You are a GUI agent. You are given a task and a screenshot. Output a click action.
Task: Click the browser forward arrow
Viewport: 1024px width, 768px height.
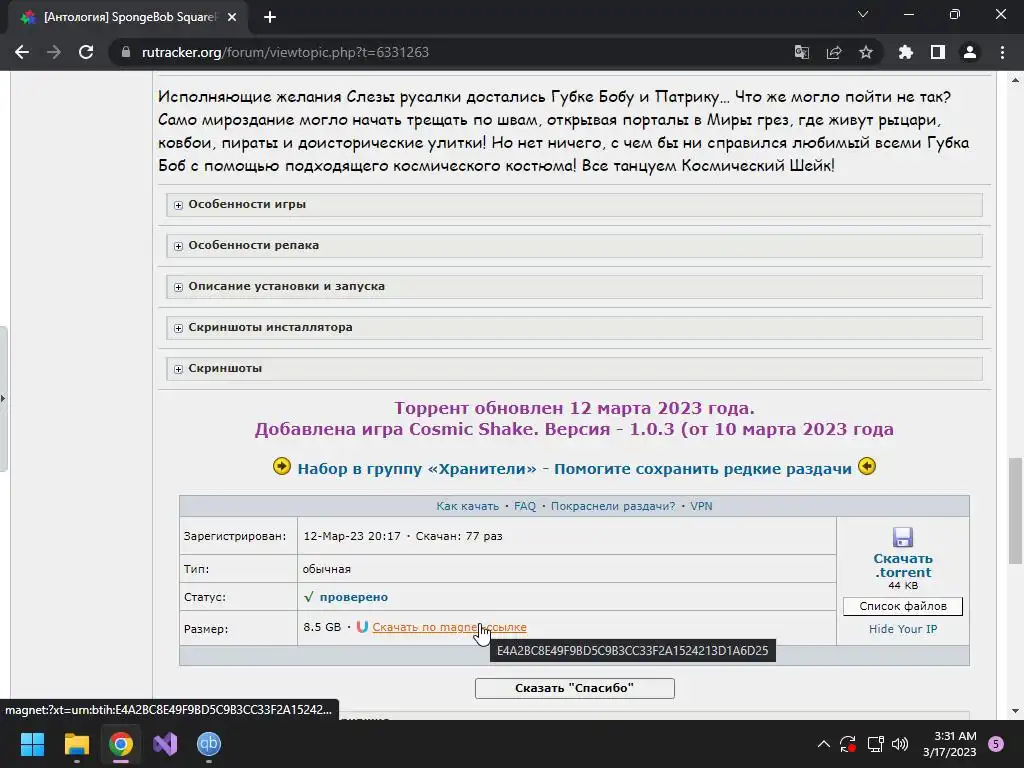[x=54, y=52]
